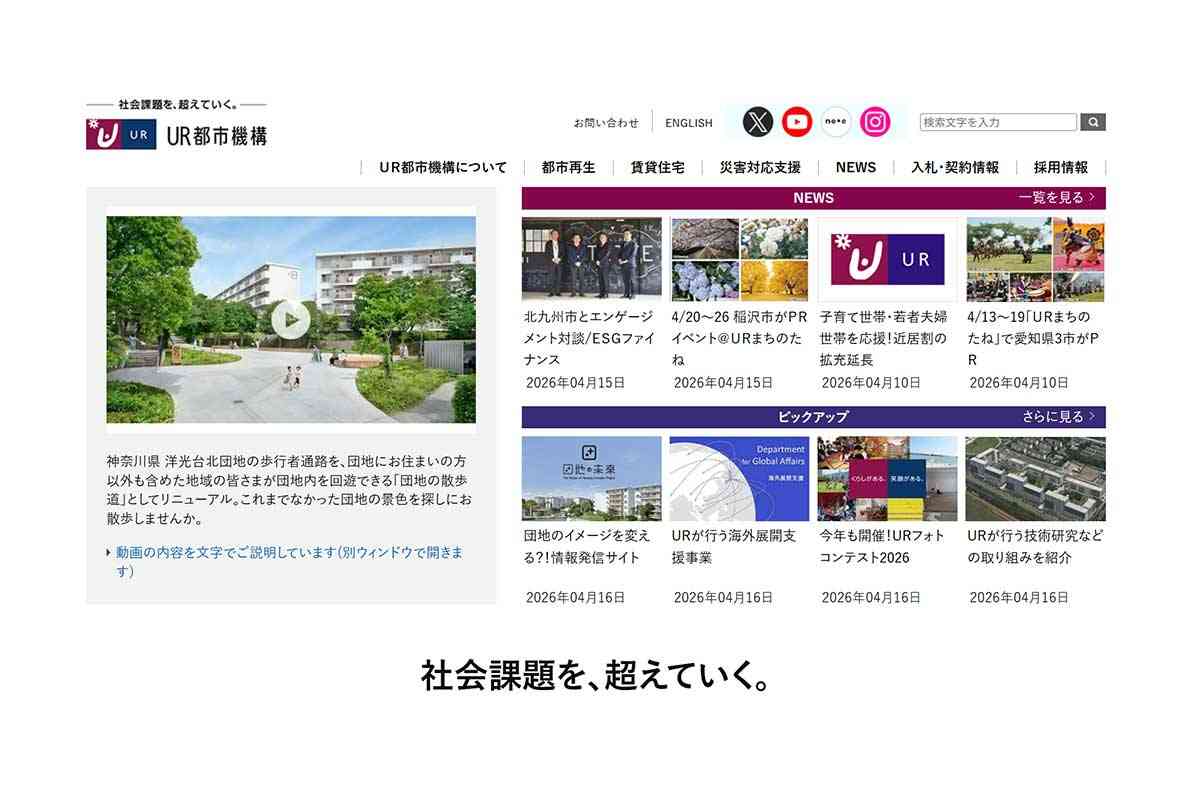1200x800 pixels.
Task: Open the YouTube channel icon
Action: click(x=796, y=122)
